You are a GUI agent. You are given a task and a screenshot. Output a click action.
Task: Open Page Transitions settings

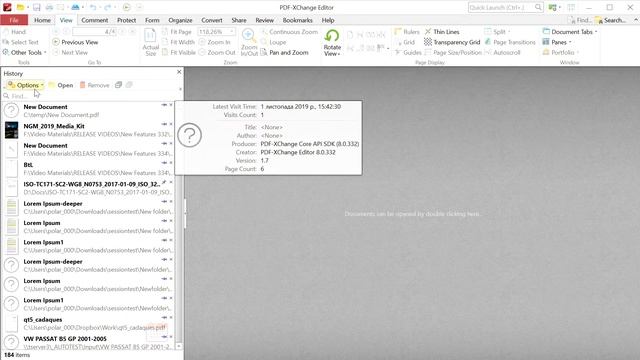(510, 42)
